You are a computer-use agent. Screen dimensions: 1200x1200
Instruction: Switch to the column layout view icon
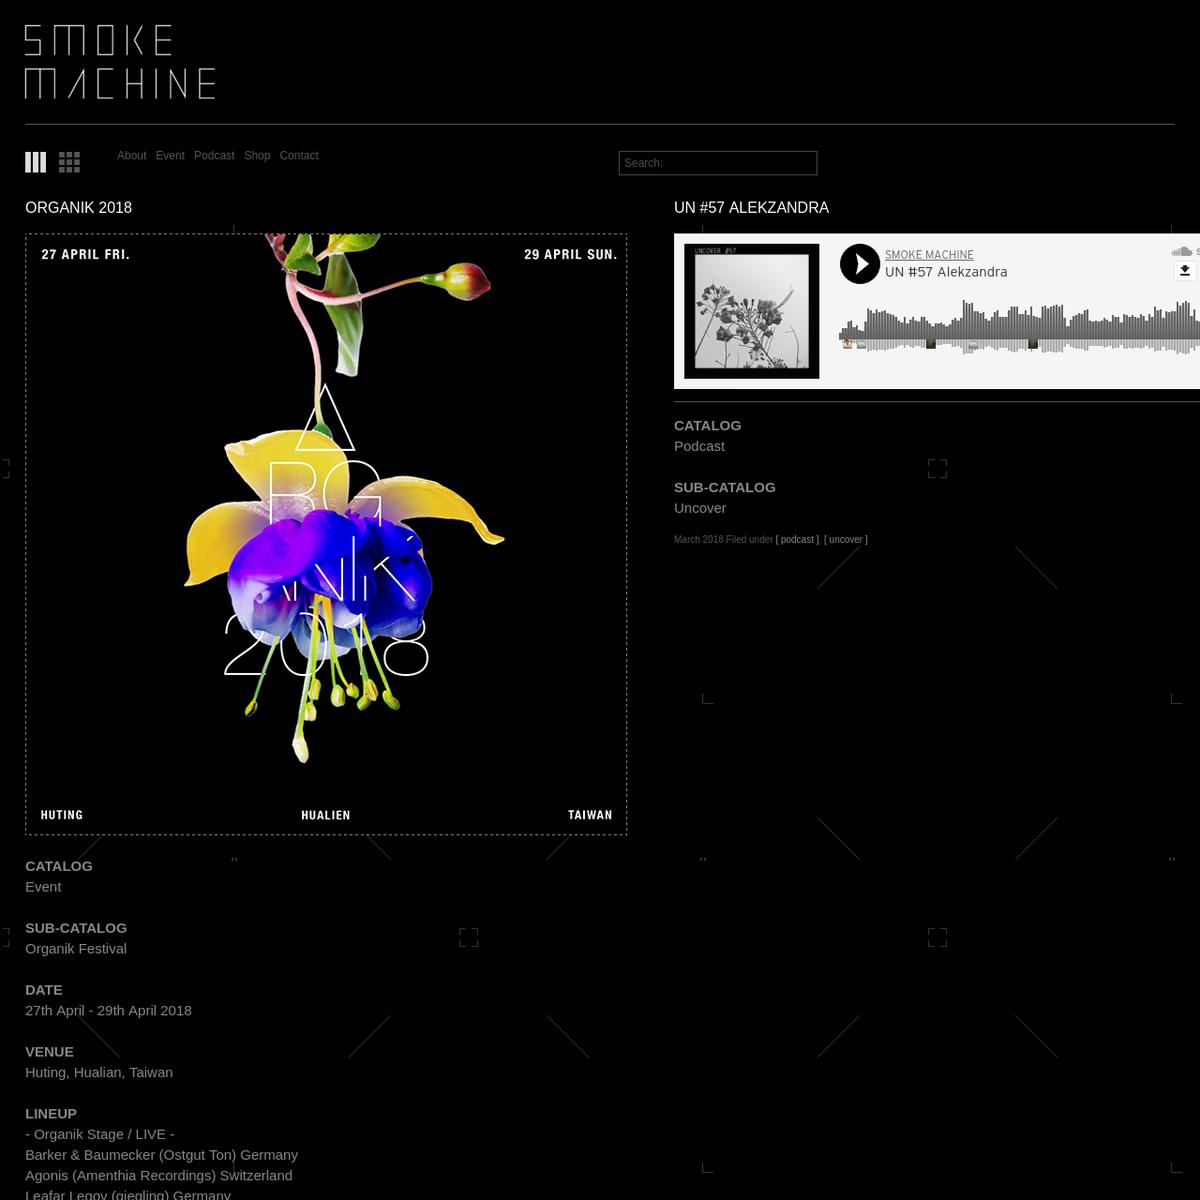(35, 162)
